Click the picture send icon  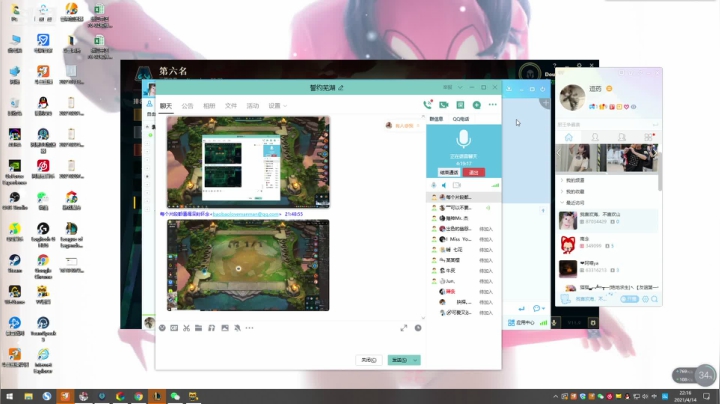pyautogui.click(x=225, y=328)
